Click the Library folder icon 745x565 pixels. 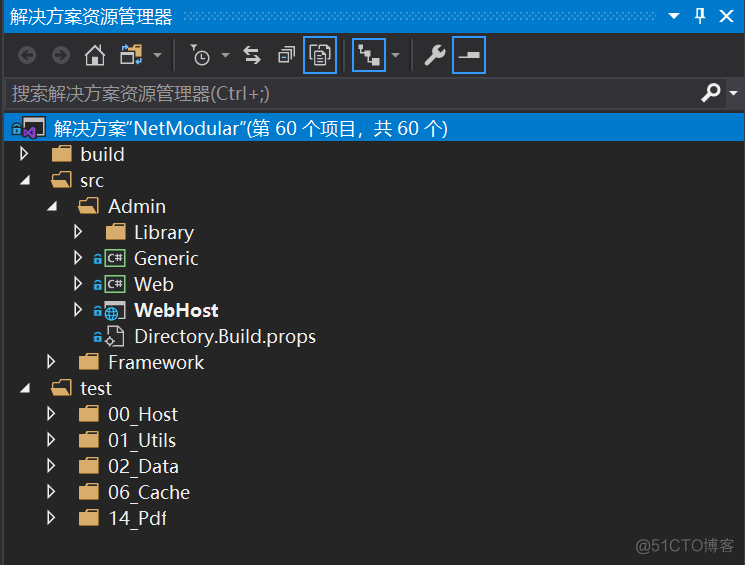click(x=116, y=232)
